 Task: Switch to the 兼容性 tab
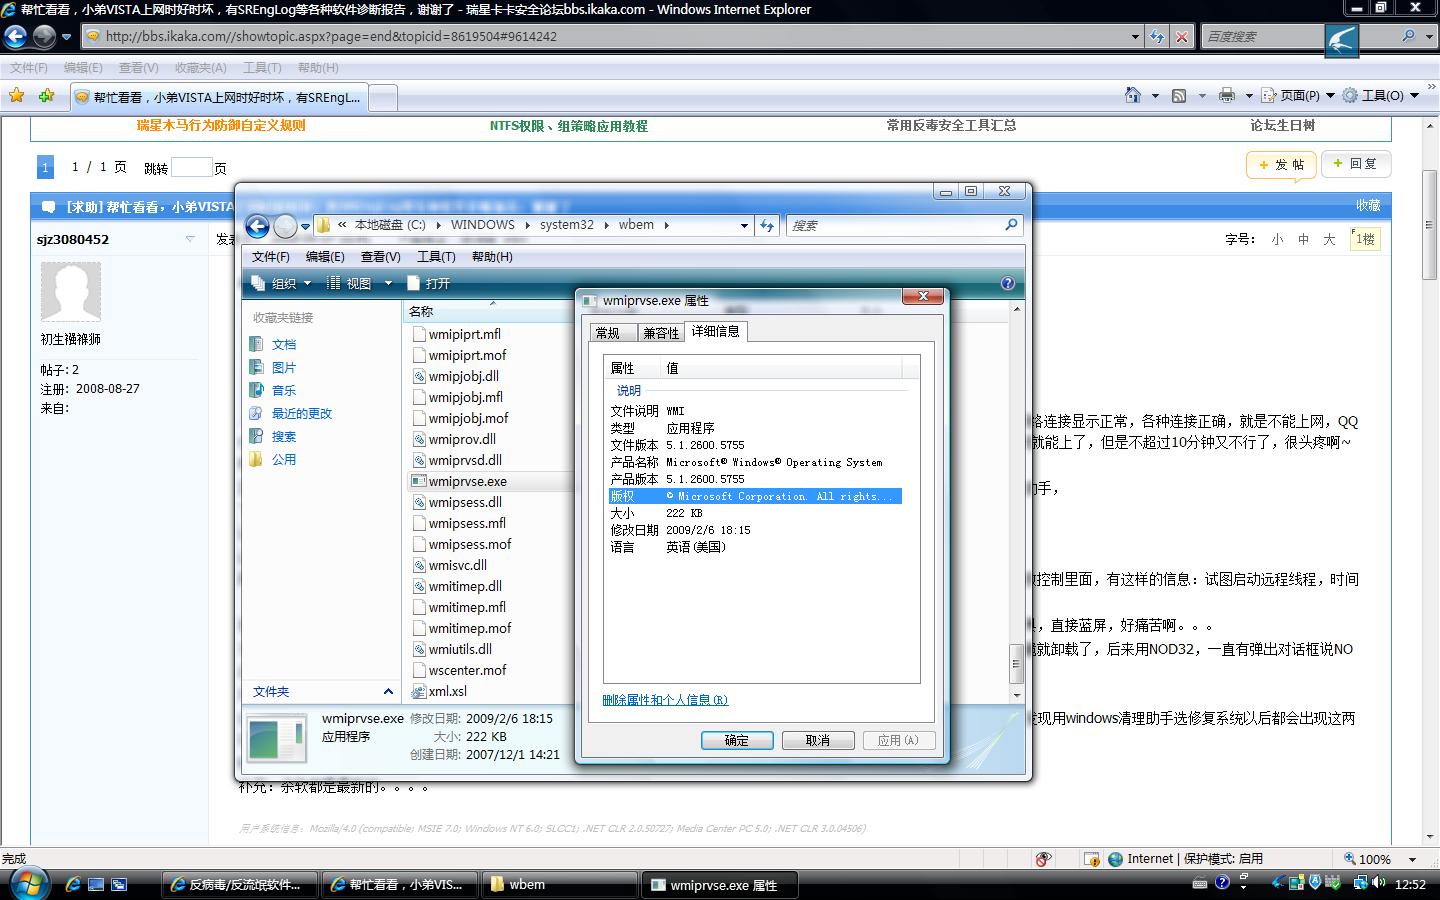(x=661, y=333)
